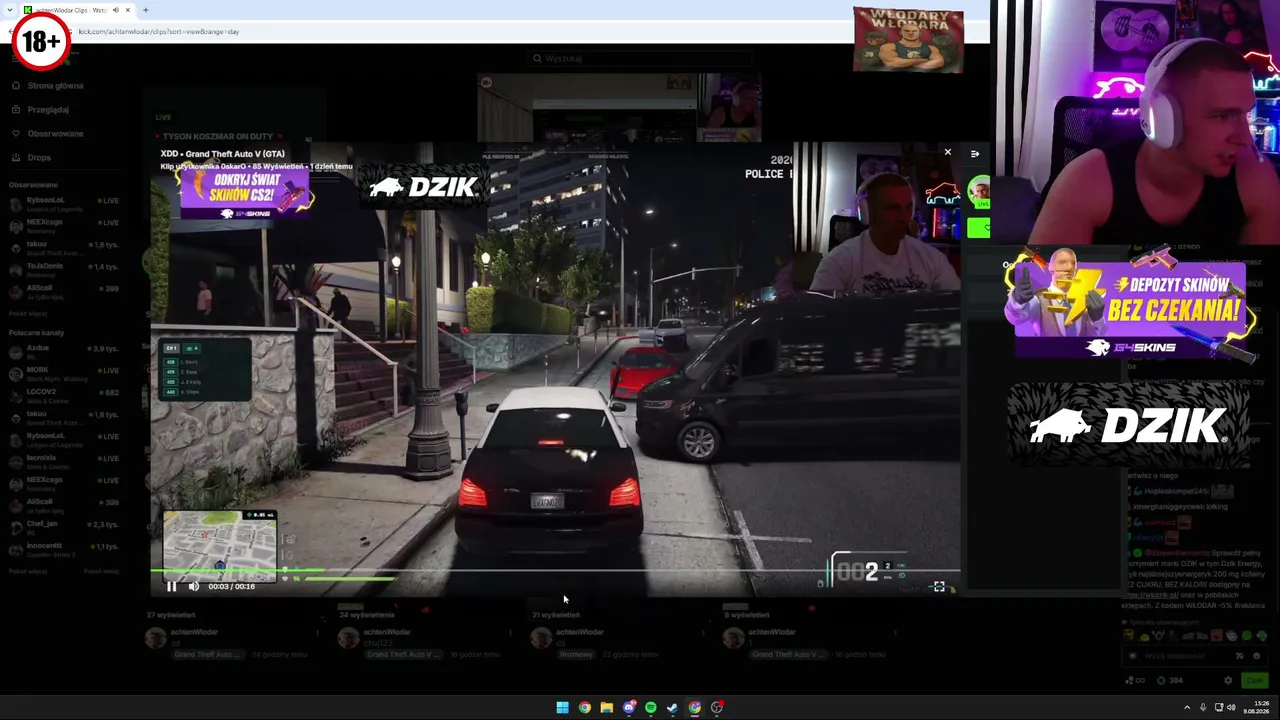Open Drops in the sidebar
The height and width of the screenshot is (720, 1280).
(x=39, y=158)
